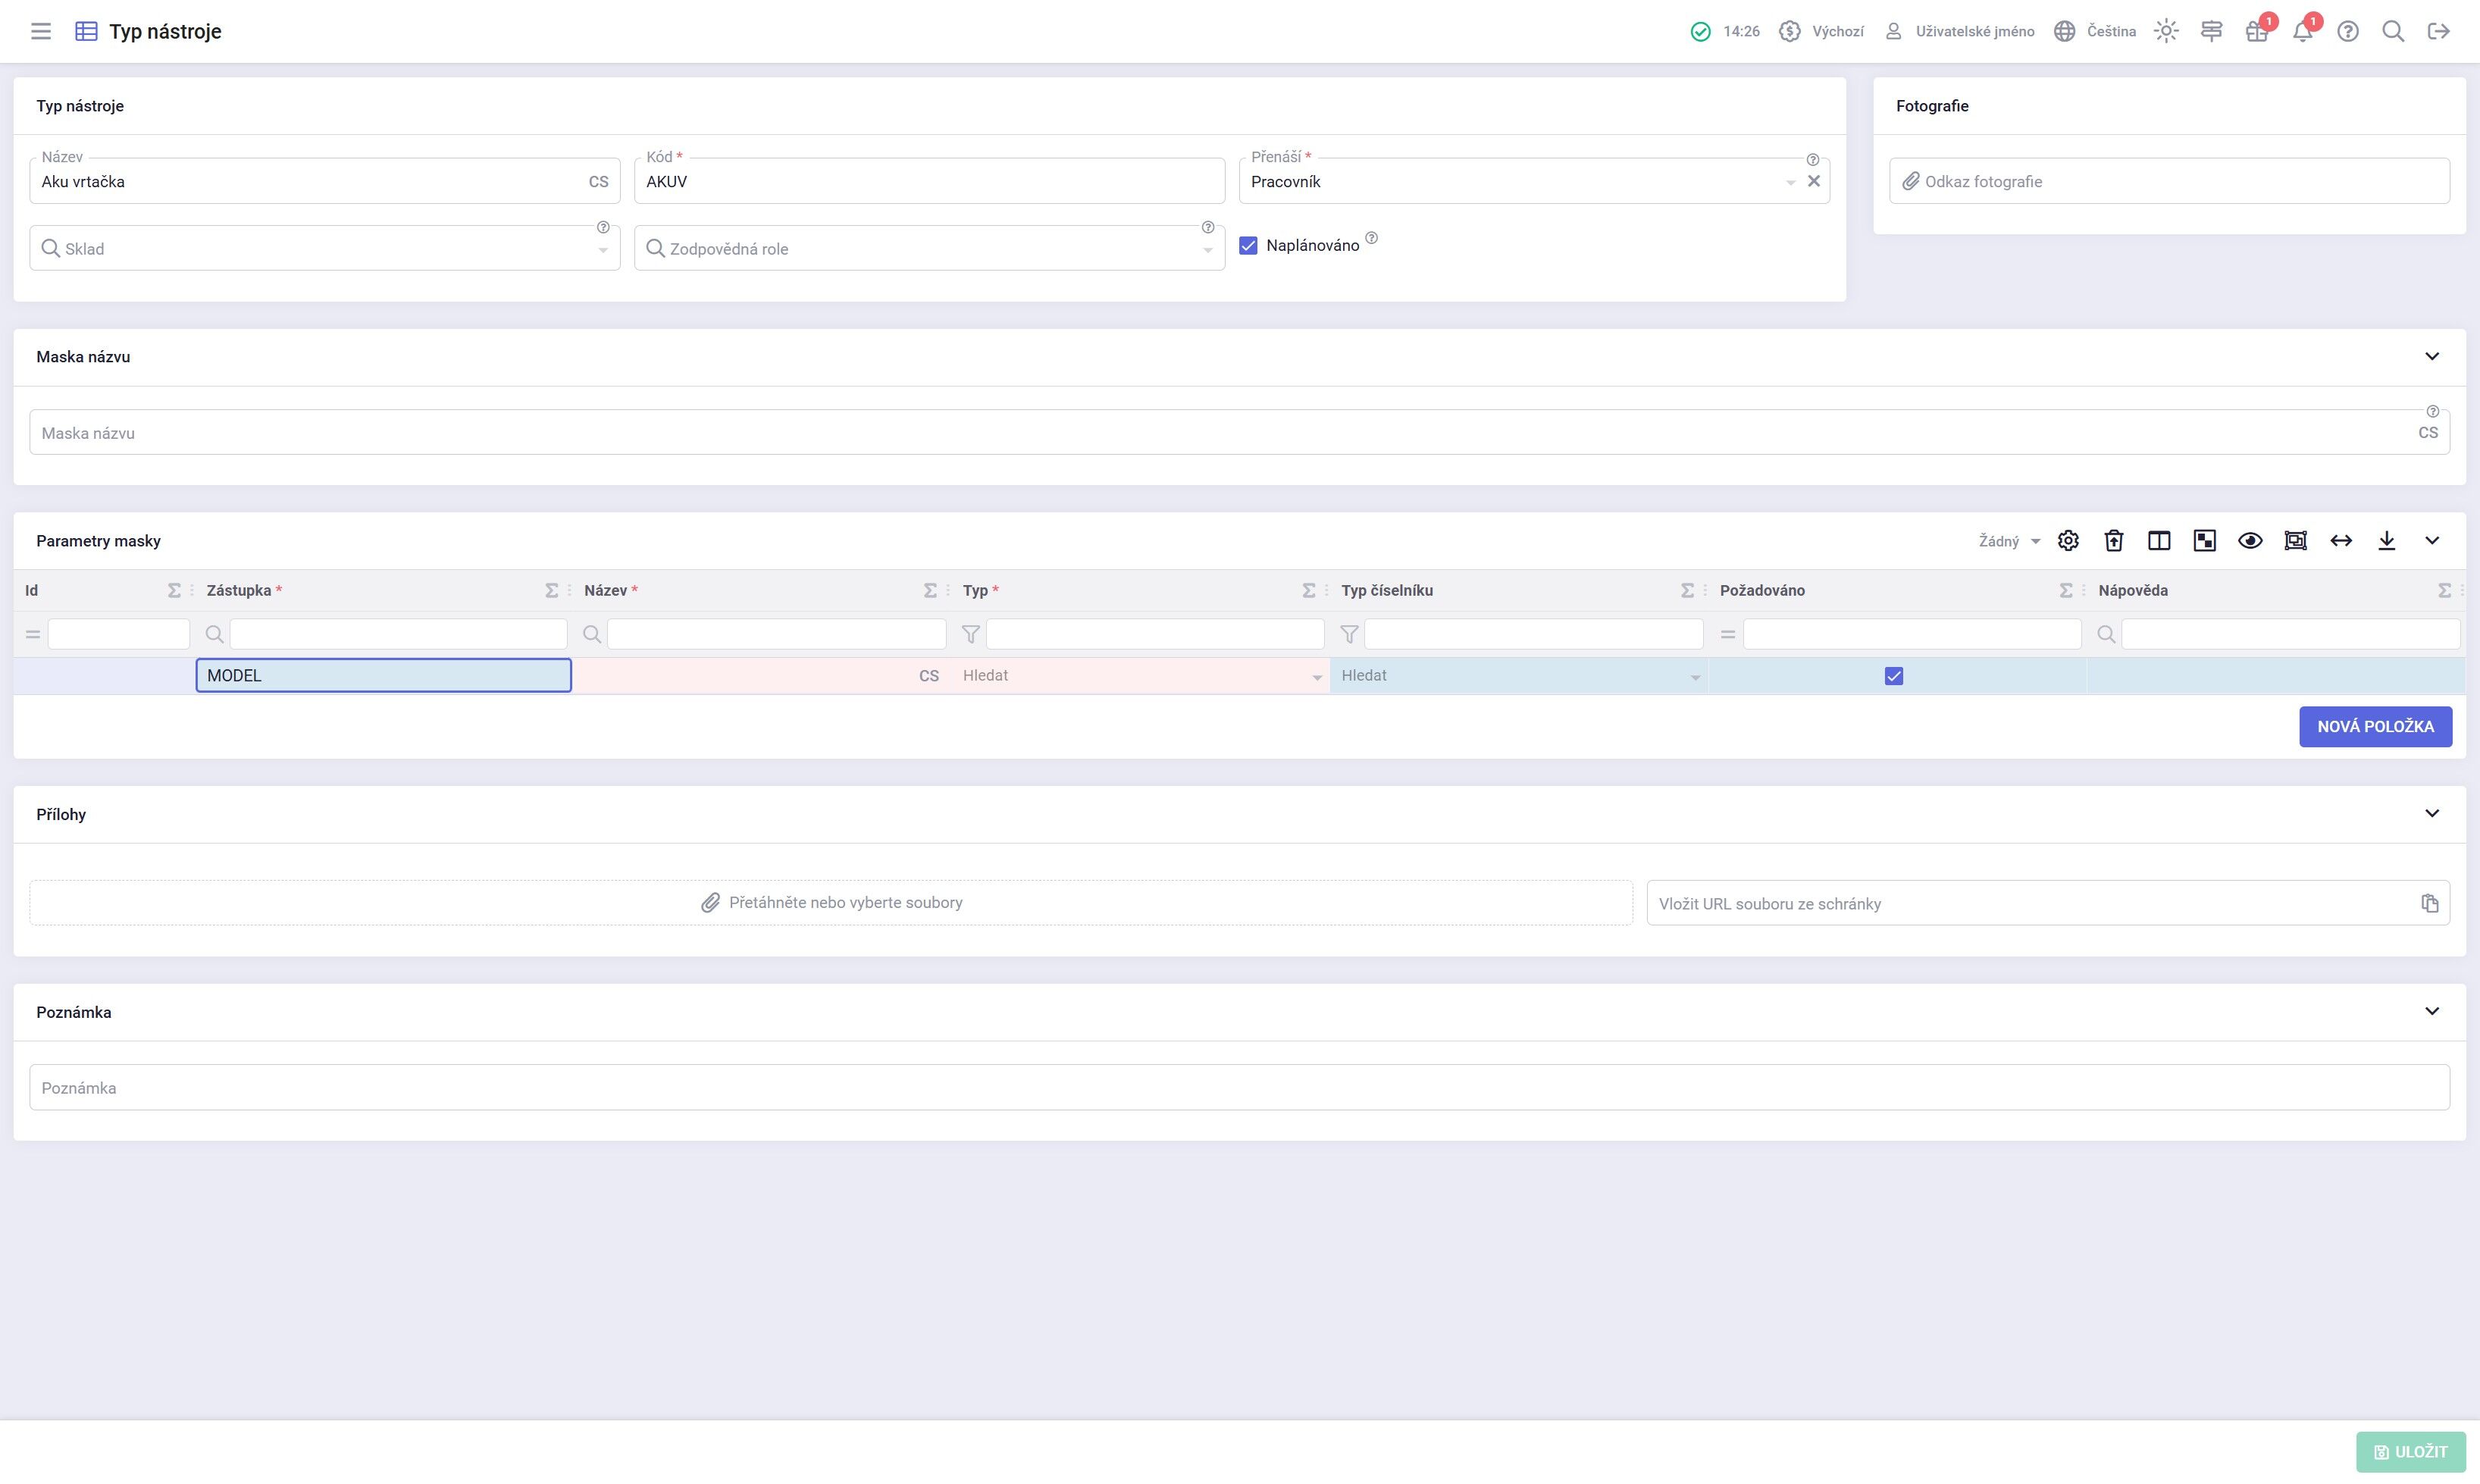Image resolution: width=2480 pixels, height=1484 pixels.
Task: Click the logout icon in header
Action: (2439, 31)
